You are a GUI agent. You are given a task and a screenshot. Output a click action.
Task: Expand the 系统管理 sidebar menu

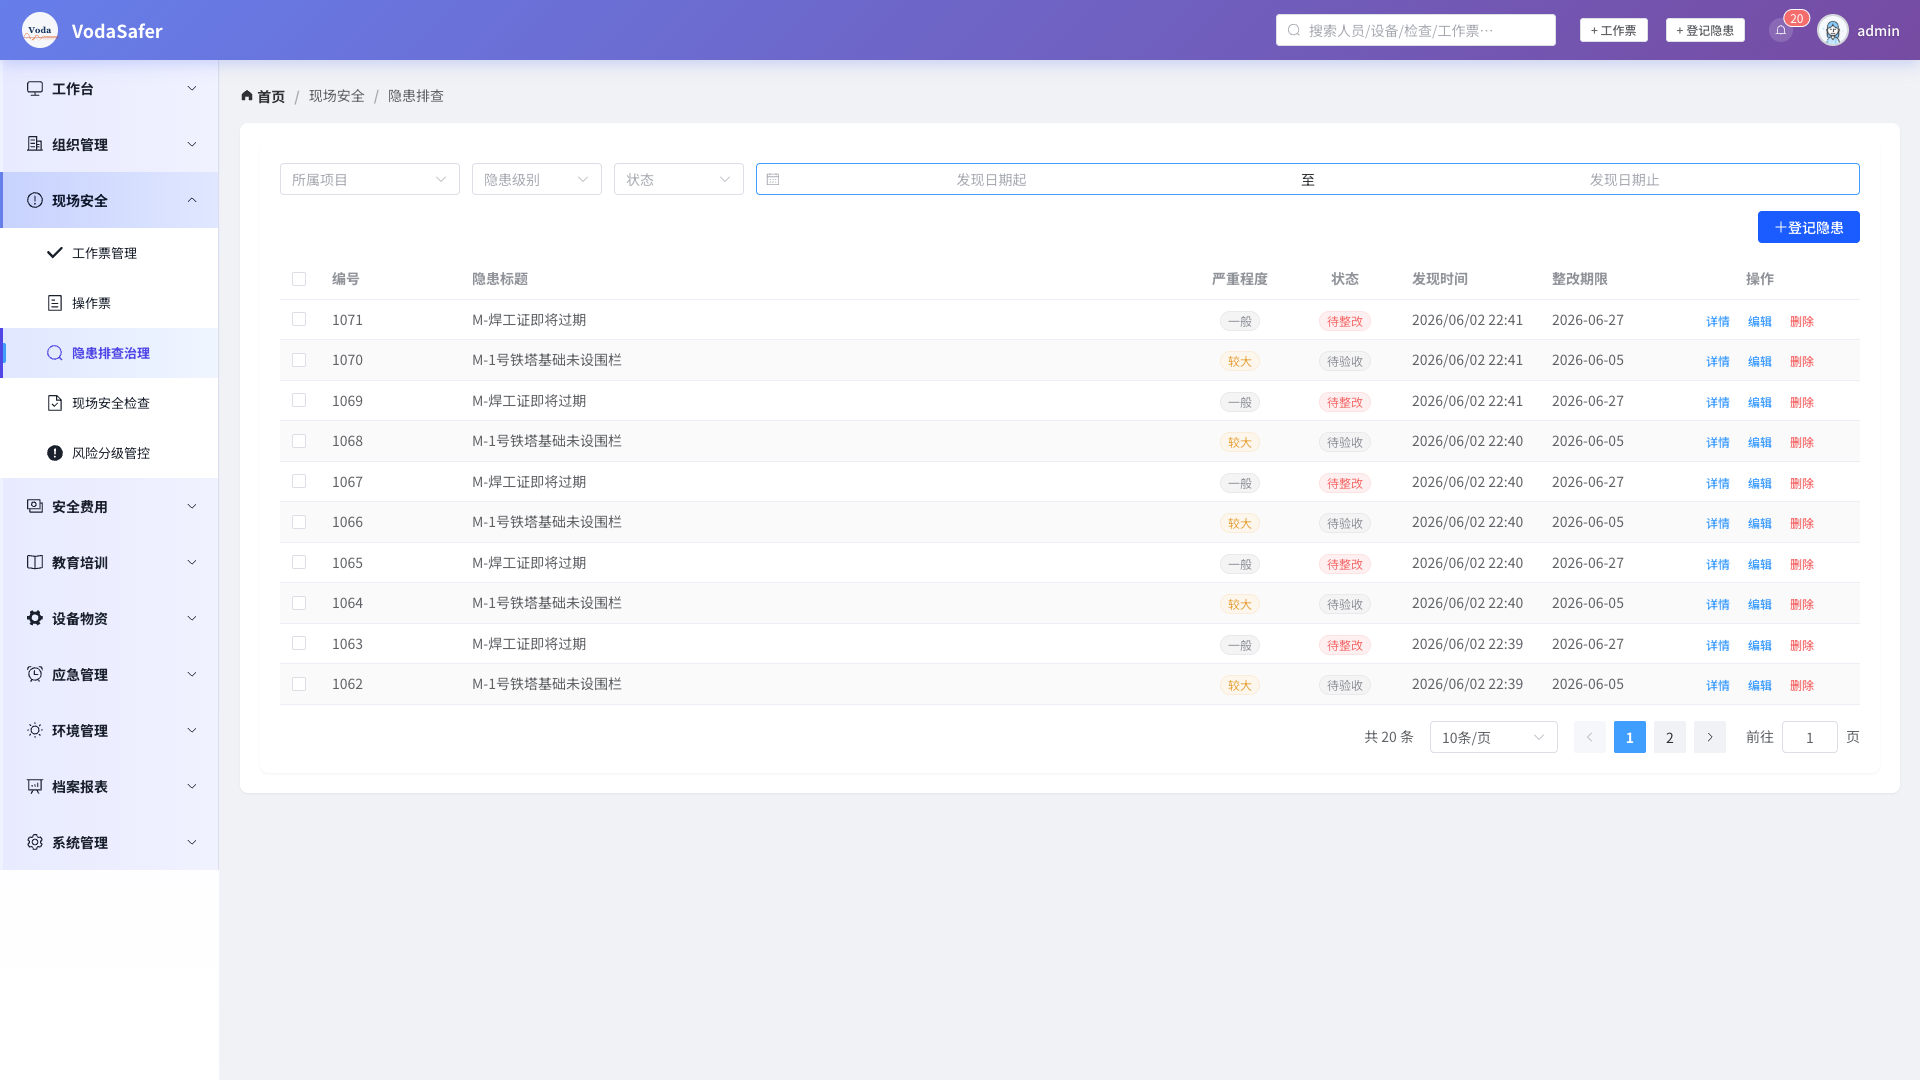pyautogui.click(x=110, y=842)
